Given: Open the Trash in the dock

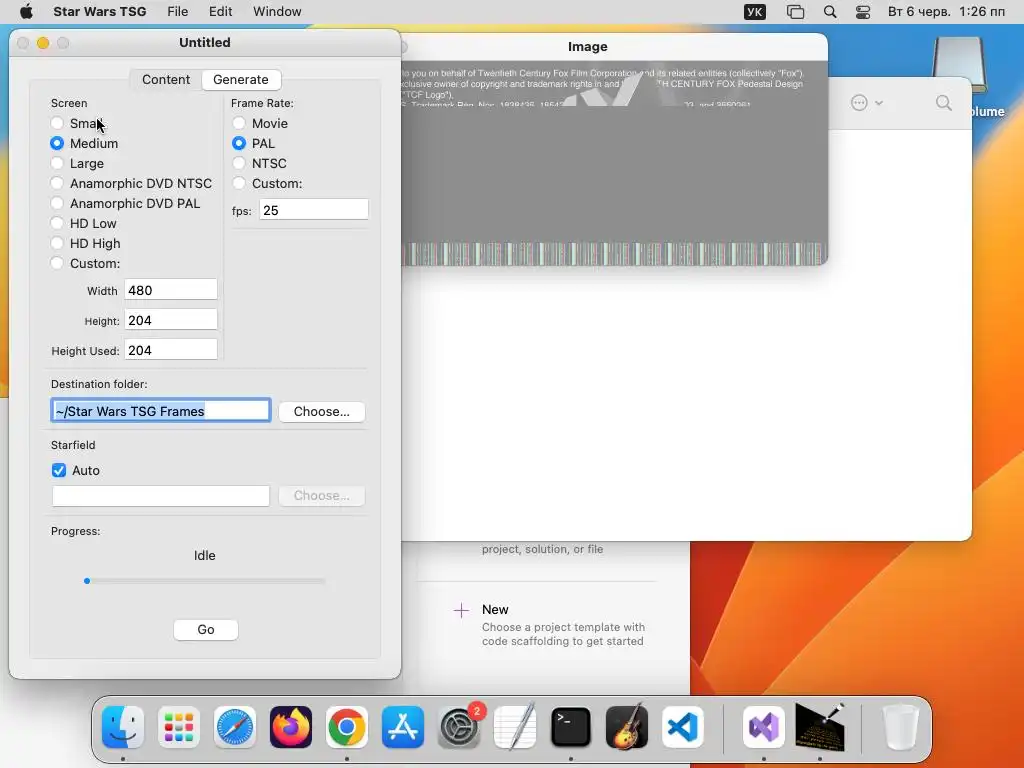Looking at the screenshot, I should pyautogui.click(x=900, y=727).
